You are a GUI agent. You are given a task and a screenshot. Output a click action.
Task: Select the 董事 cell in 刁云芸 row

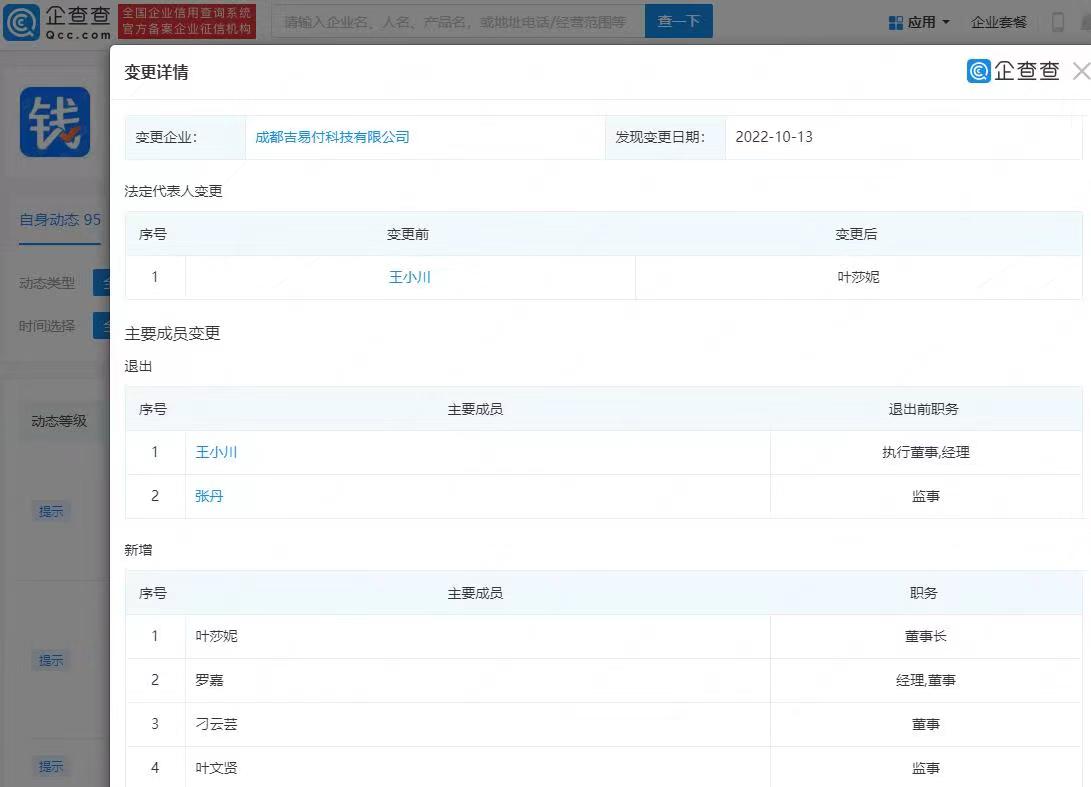point(925,724)
